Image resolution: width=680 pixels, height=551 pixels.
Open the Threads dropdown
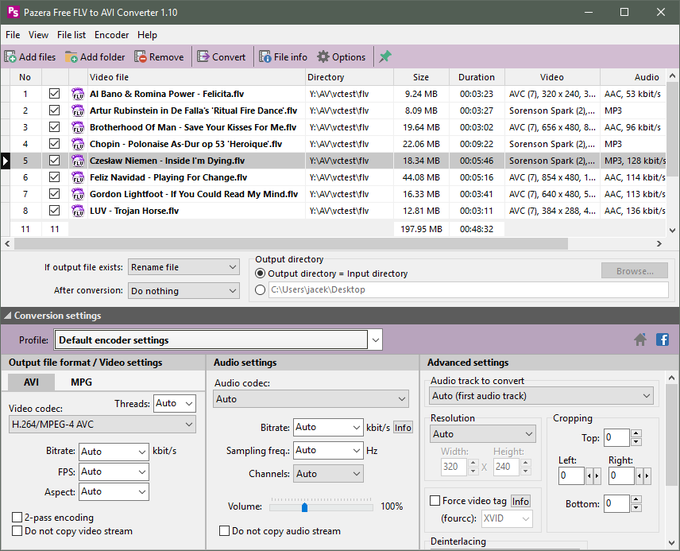pos(174,403)
